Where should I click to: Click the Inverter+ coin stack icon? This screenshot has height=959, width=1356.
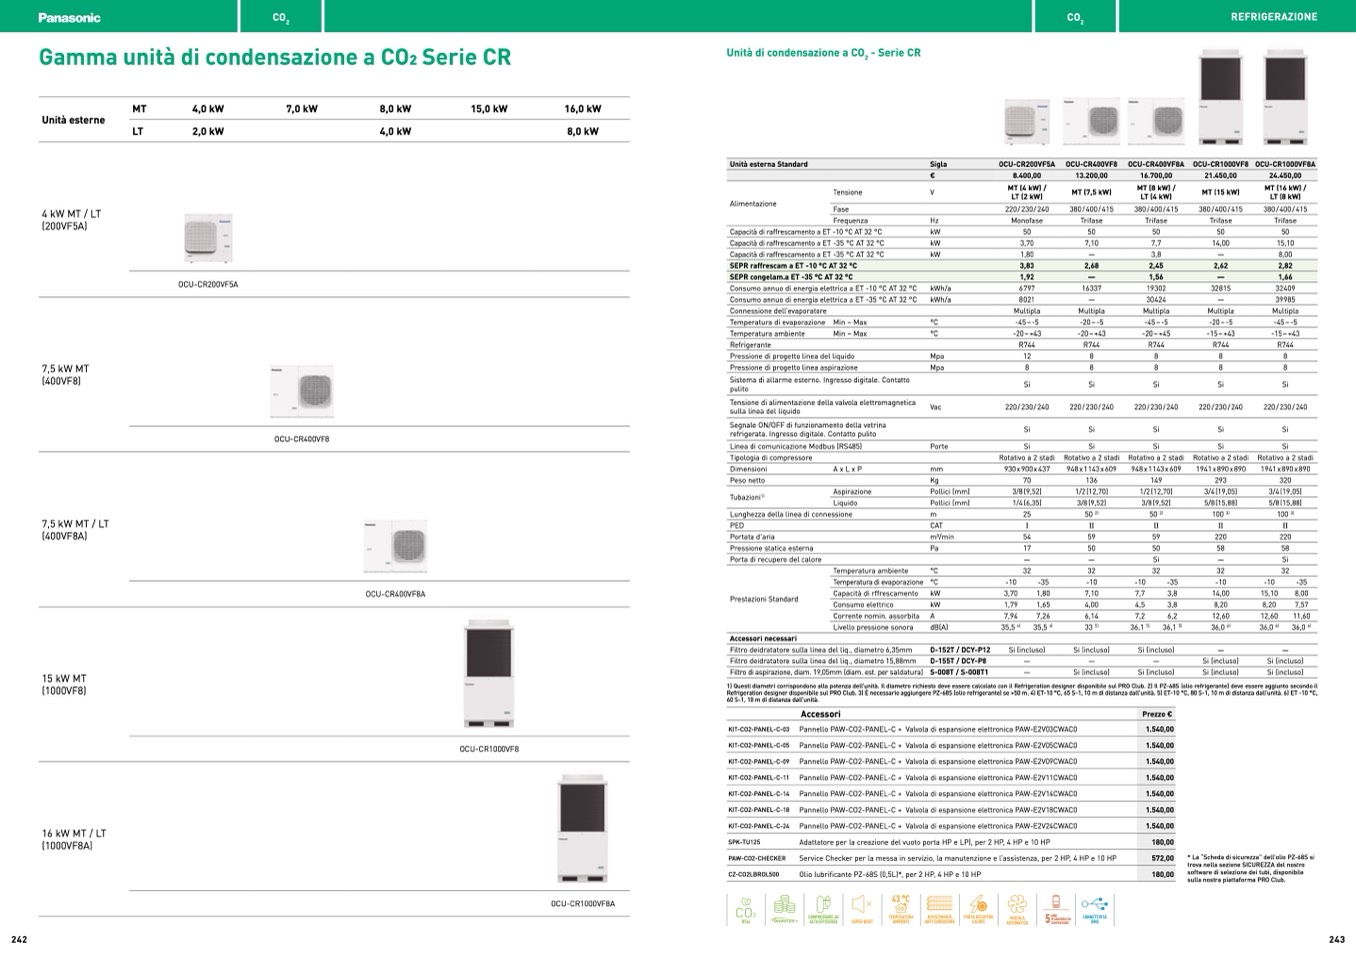784,910
